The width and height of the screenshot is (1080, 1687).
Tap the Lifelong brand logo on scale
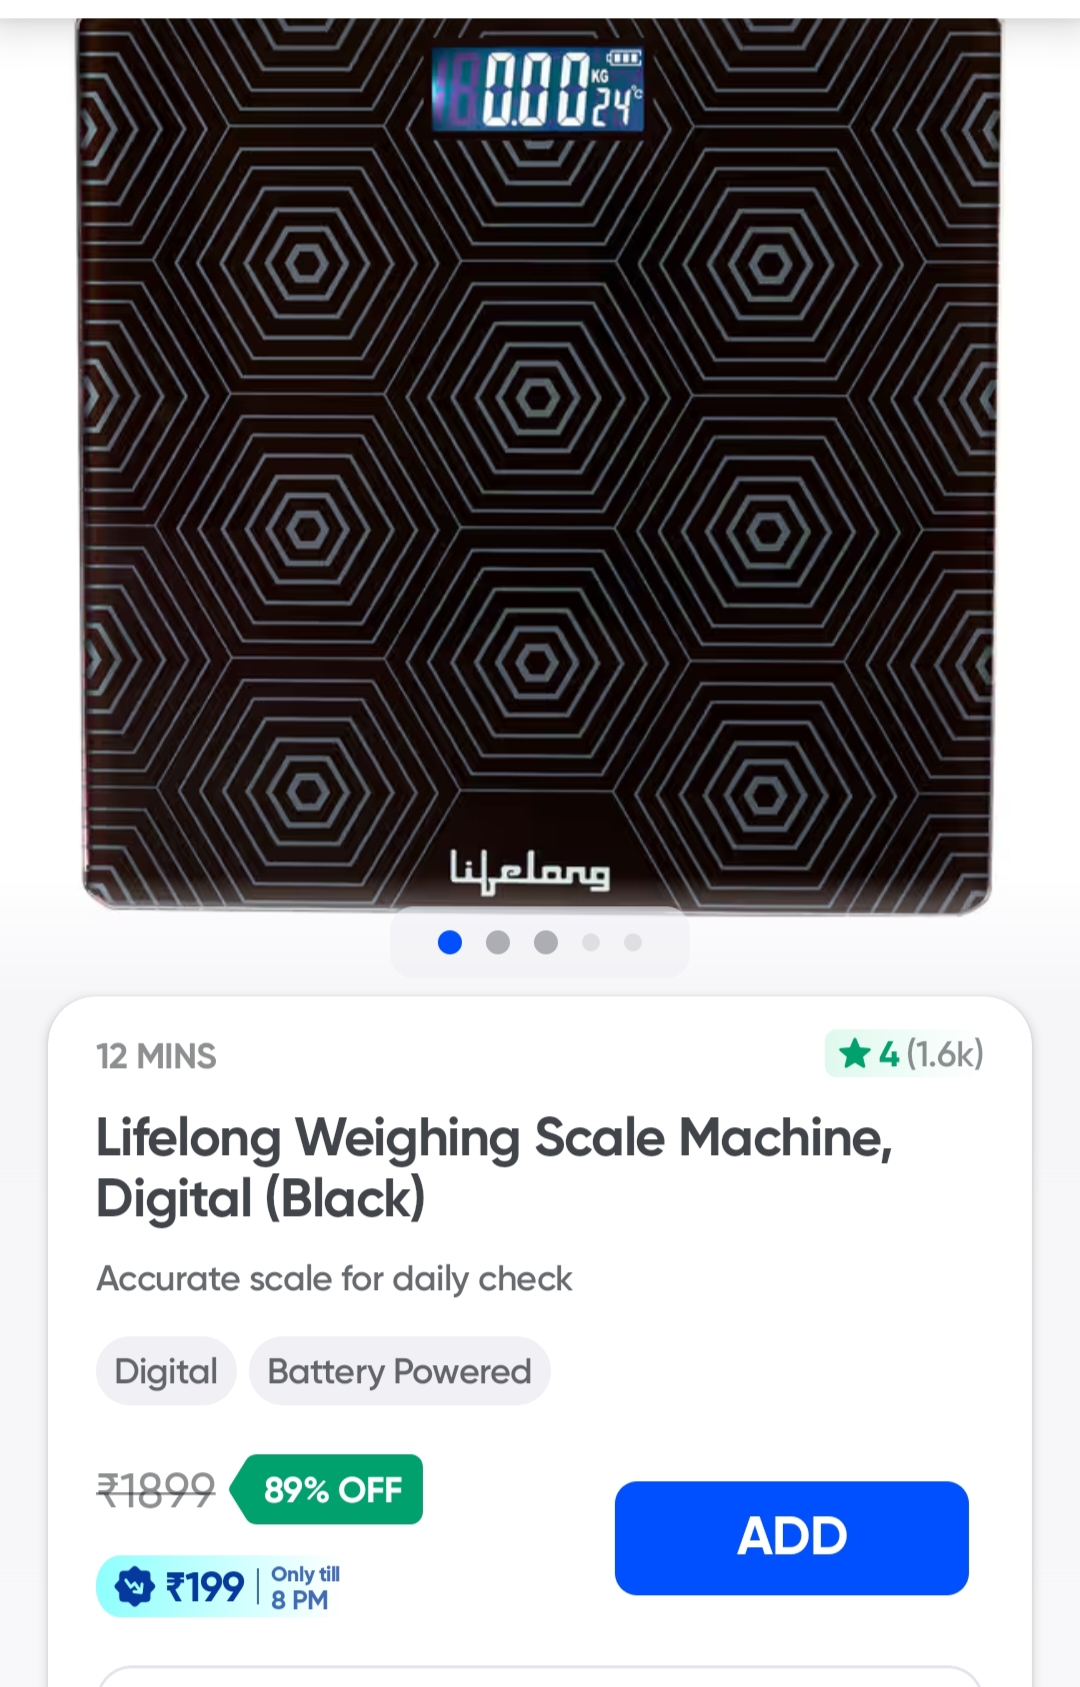tap(529, 872)
